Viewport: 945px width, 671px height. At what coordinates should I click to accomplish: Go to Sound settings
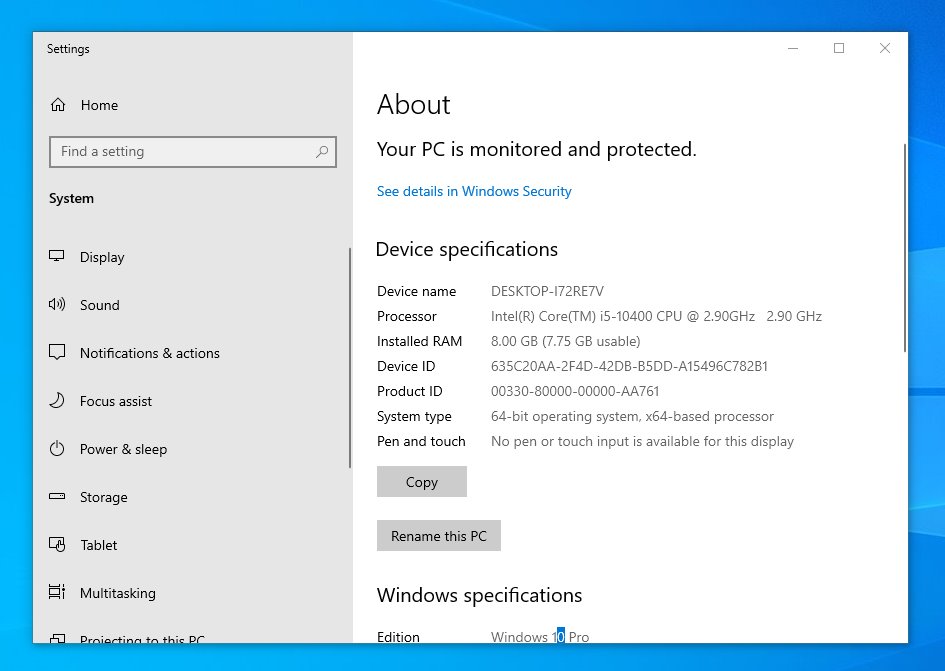point(99,305)
